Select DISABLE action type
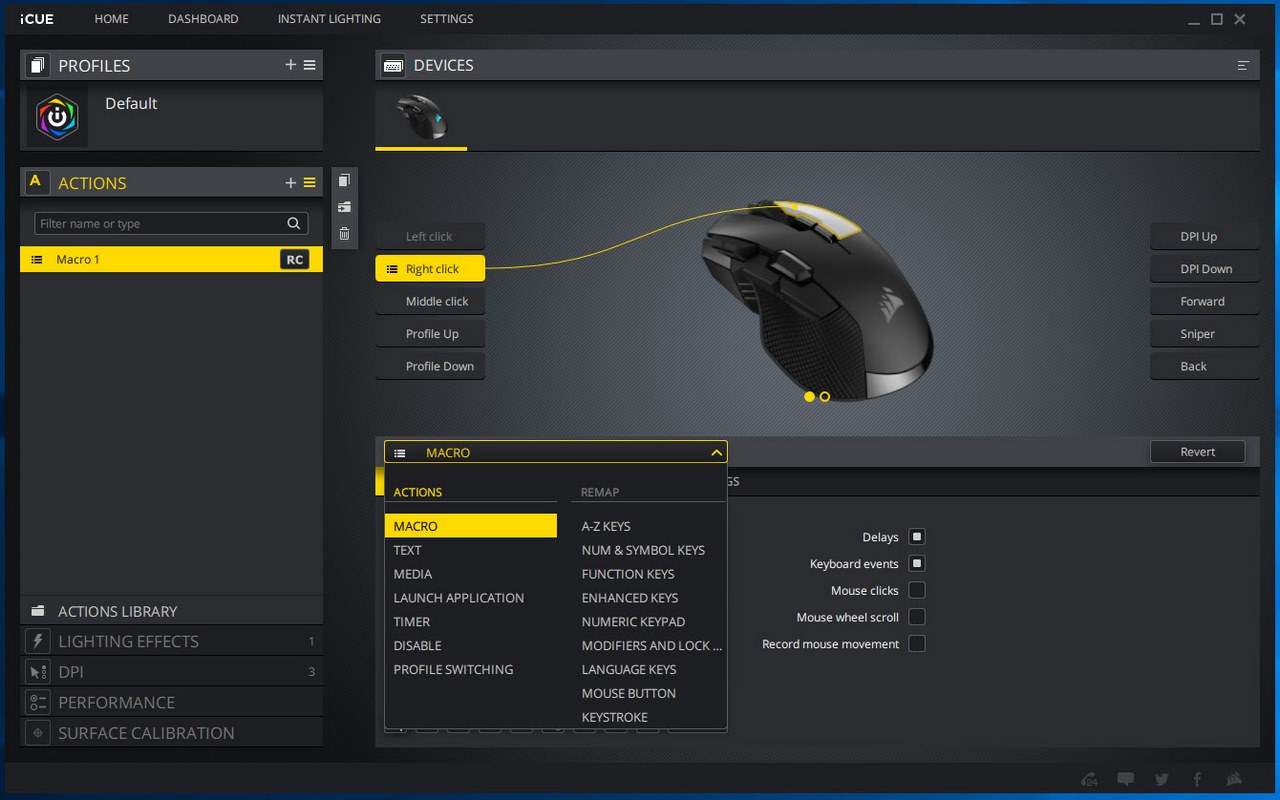Screen dimensions: 1280x800 tap(470, 646)
